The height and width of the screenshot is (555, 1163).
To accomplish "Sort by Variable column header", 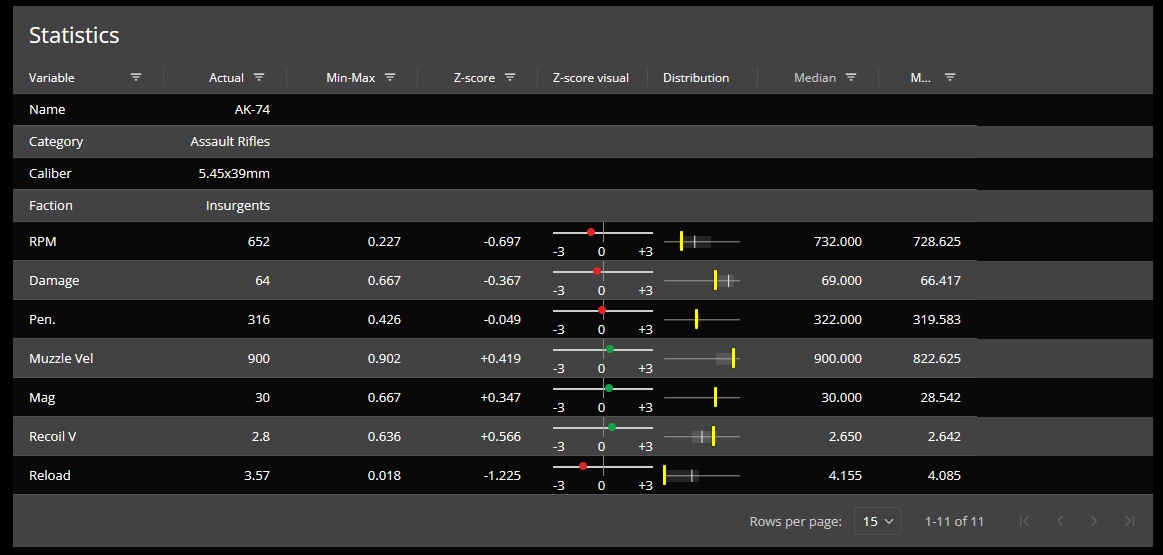I will click(52, 77).
